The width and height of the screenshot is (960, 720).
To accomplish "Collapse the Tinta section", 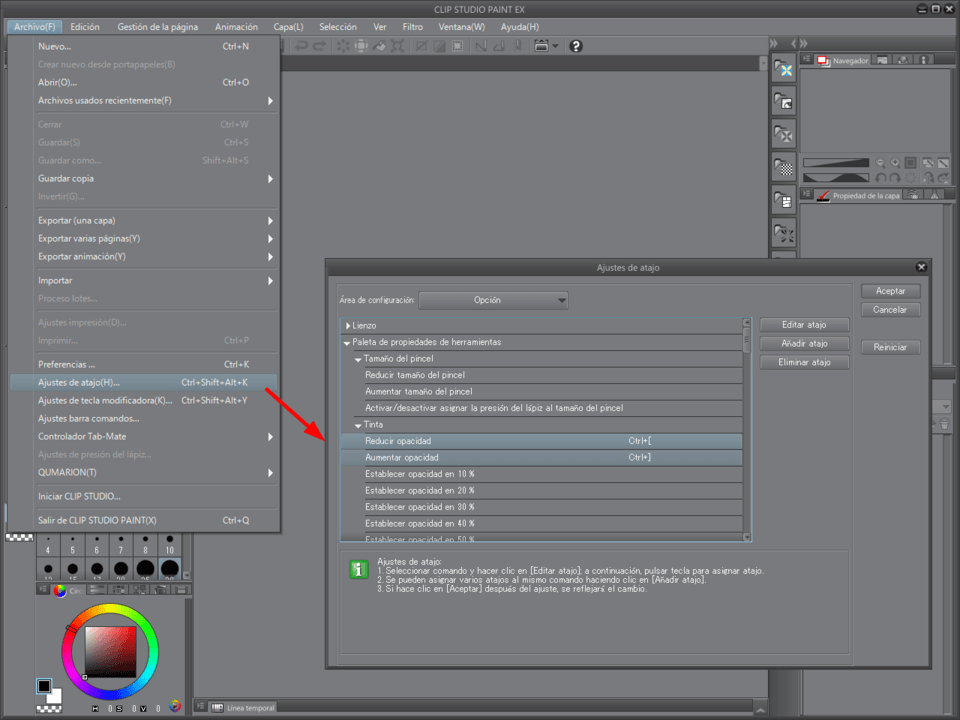I will (x=358, y=425).
